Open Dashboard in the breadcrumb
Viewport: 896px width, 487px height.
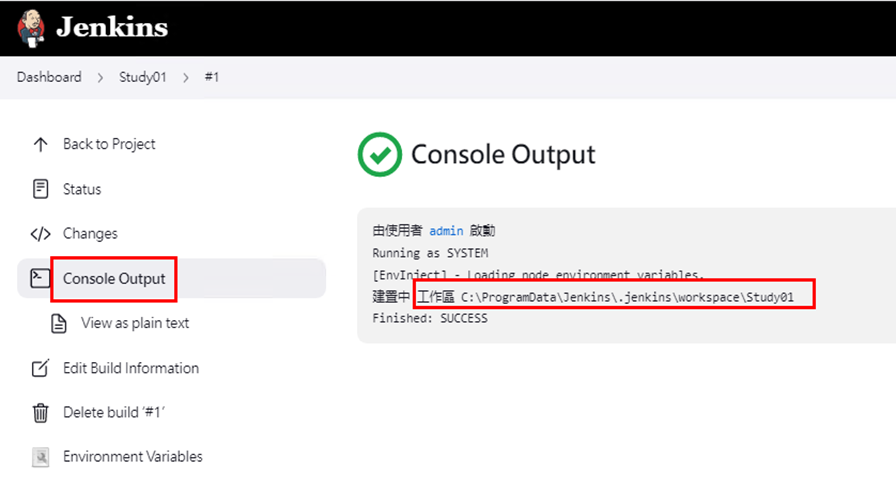[x=49, y=77]
